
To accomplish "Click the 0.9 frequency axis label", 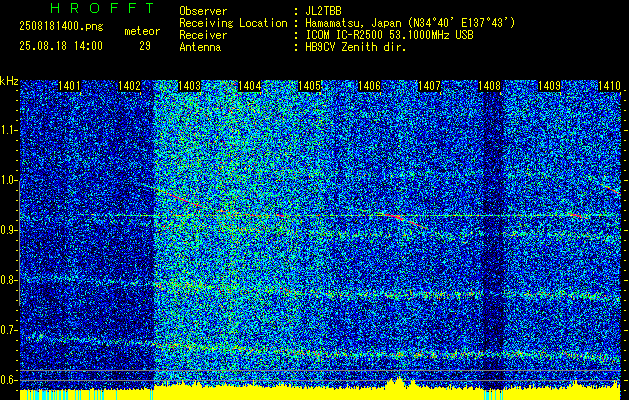I will [7, 230].
